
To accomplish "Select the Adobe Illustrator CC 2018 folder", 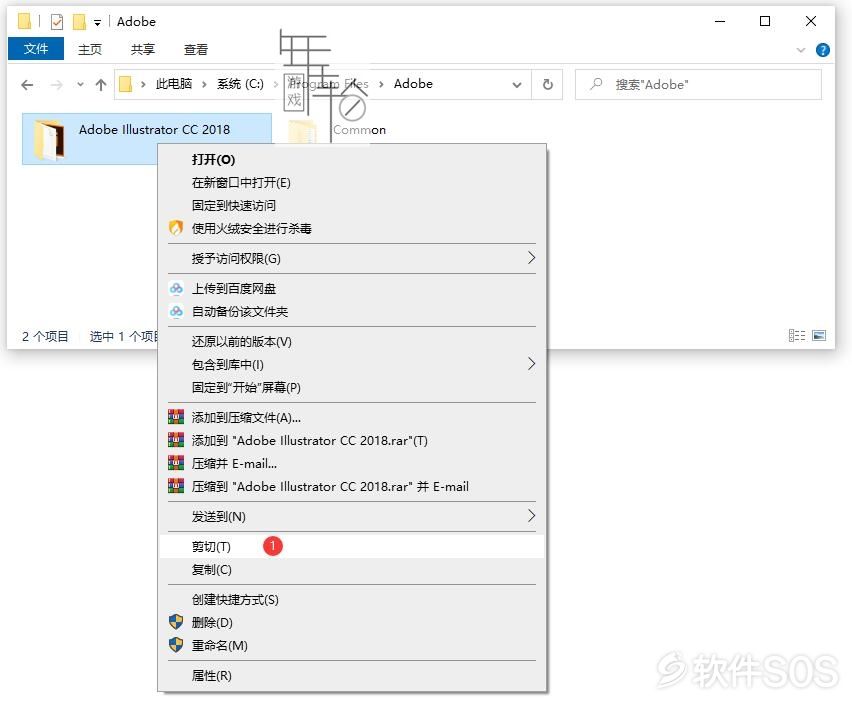I will [x=147, y=139].
